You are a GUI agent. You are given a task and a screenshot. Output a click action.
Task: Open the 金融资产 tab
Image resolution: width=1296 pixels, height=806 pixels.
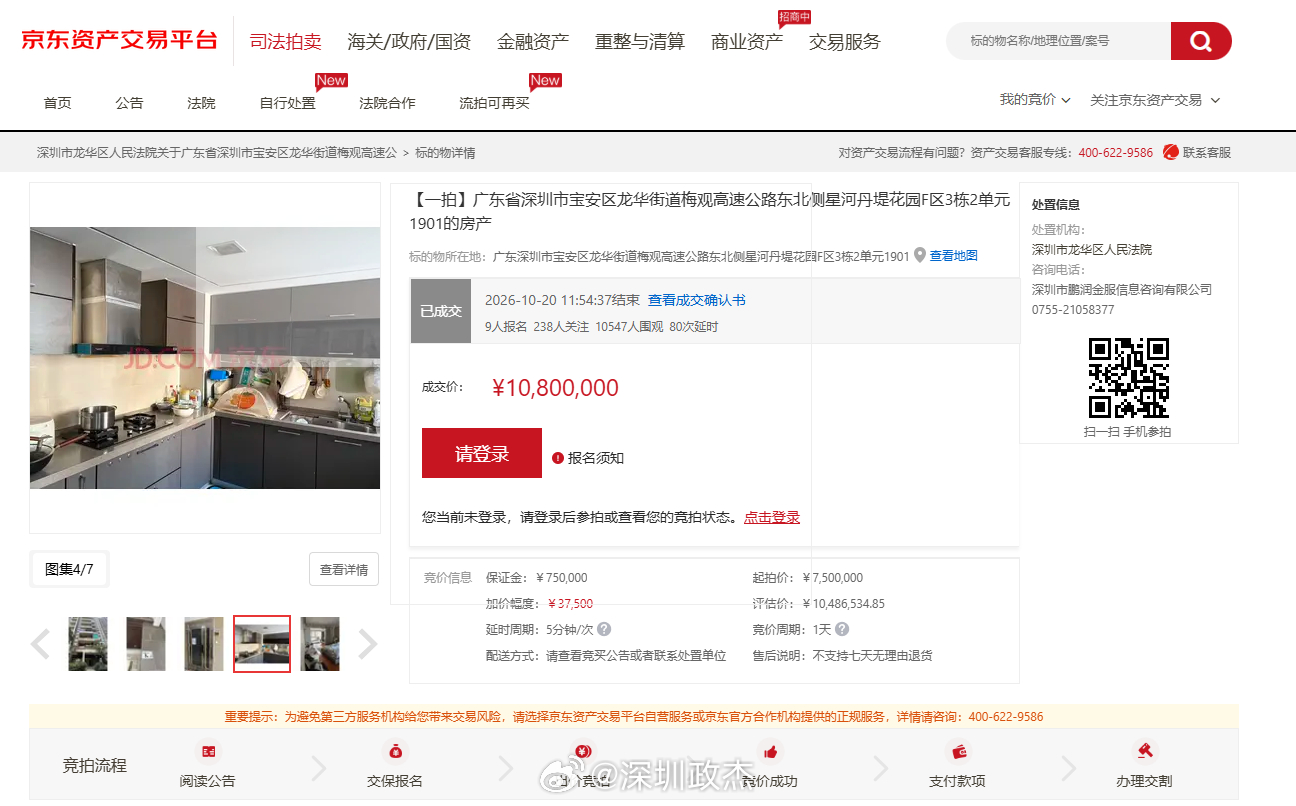pyautogui.click(x=533, y=42)
